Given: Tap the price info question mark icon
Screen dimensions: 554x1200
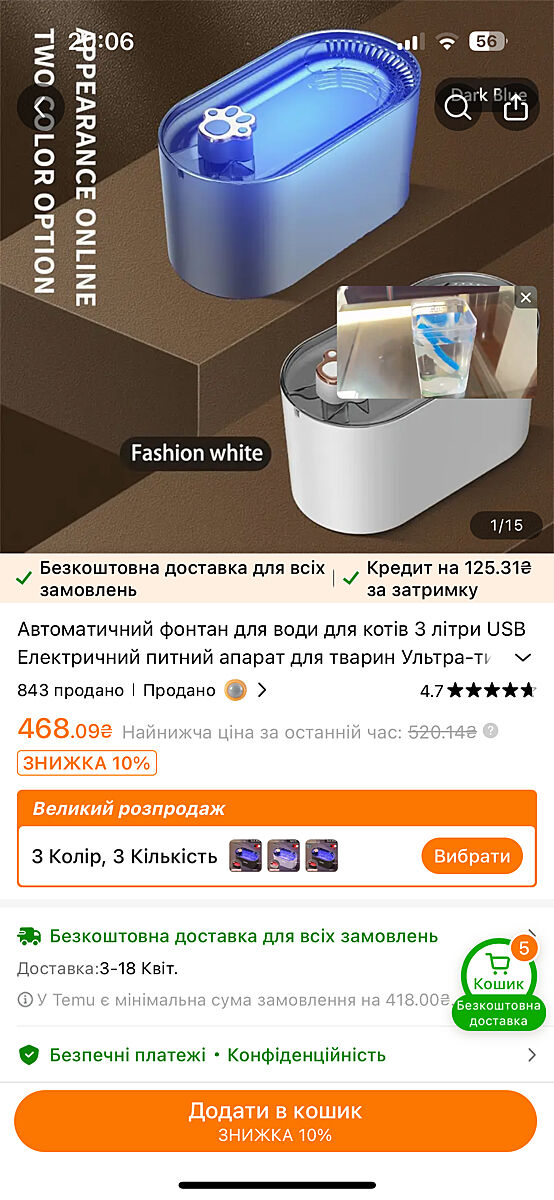Looking at the screenshot, I should (490, 731).
